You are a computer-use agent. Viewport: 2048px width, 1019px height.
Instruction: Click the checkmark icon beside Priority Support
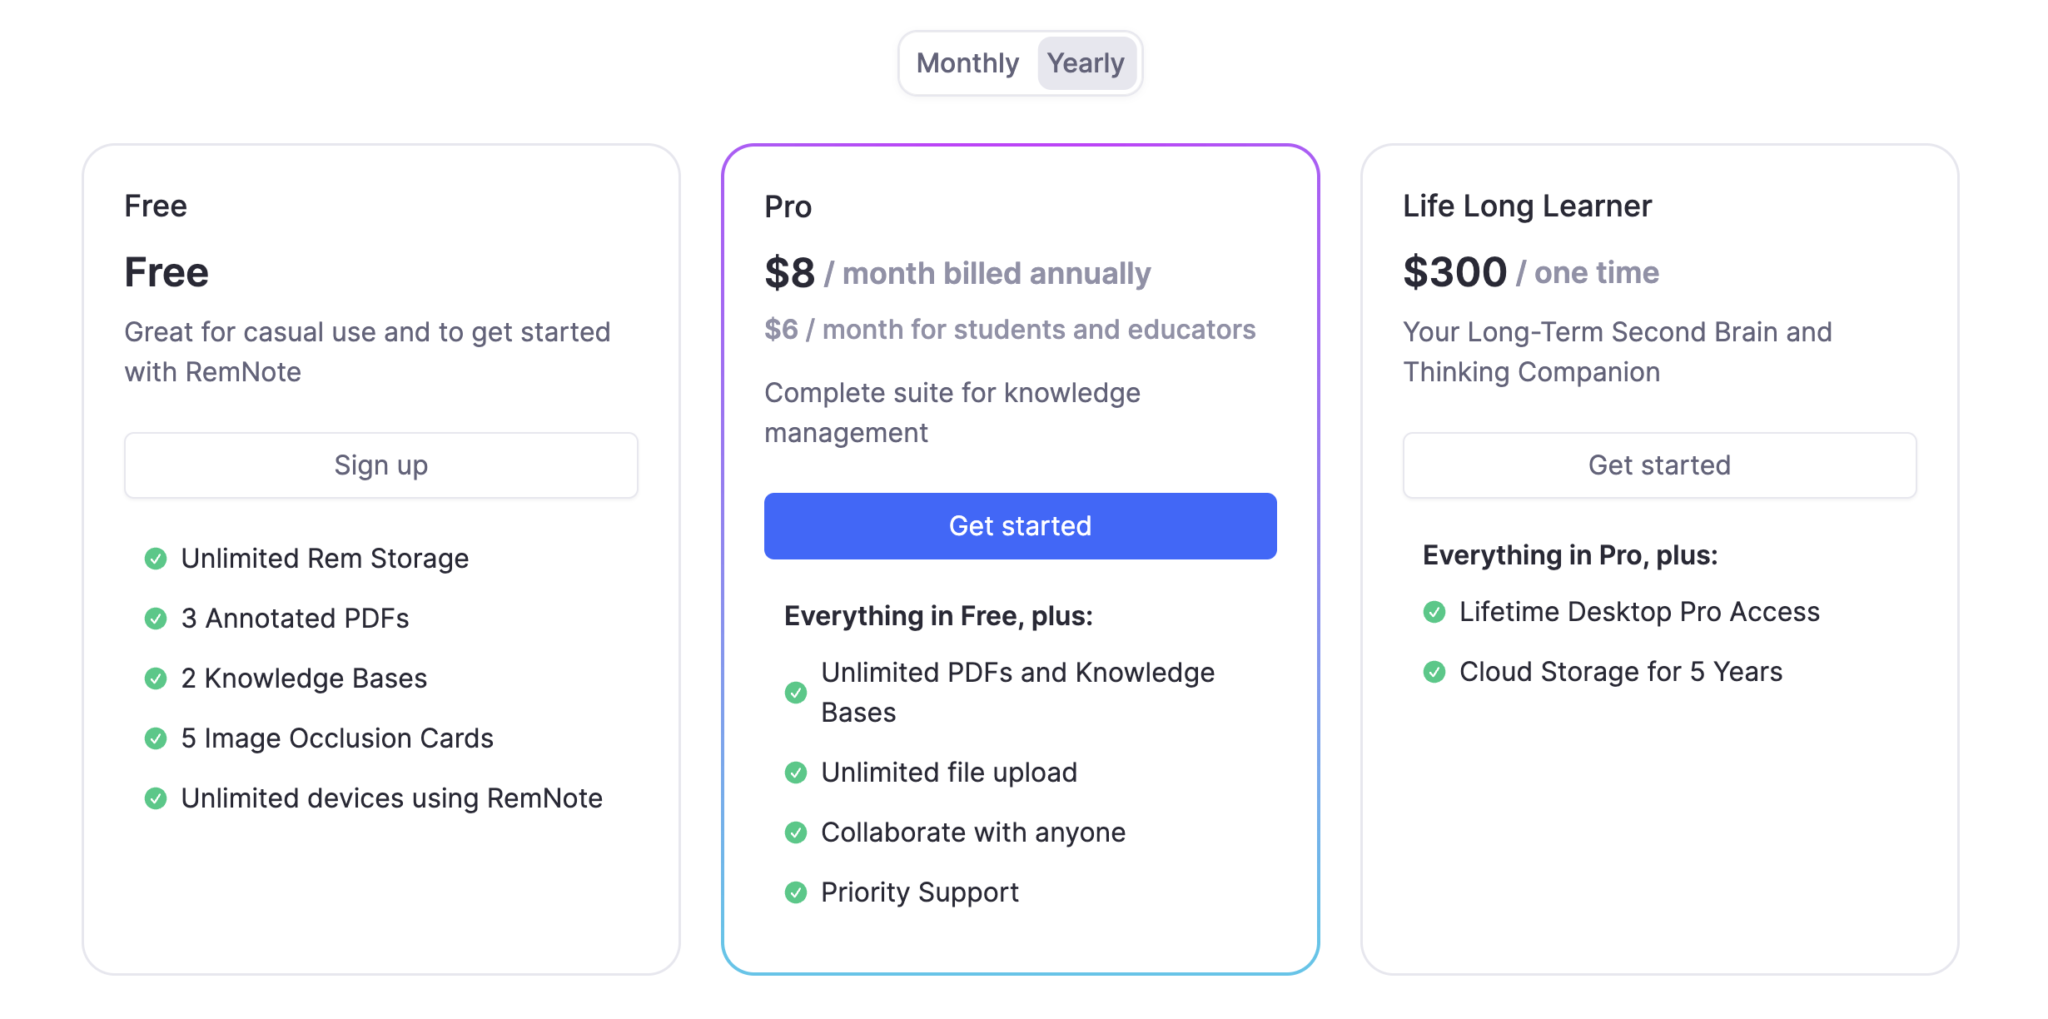pos(795,892)
